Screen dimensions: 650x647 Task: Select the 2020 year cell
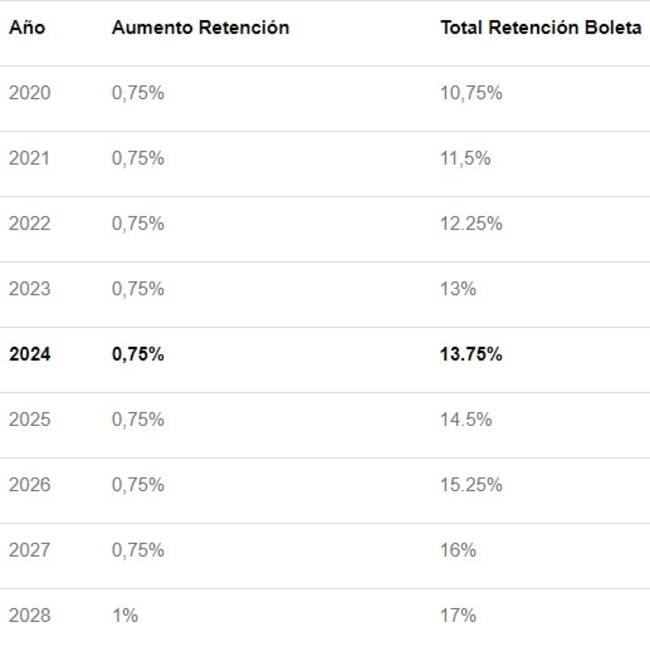(x=29, y=93)
